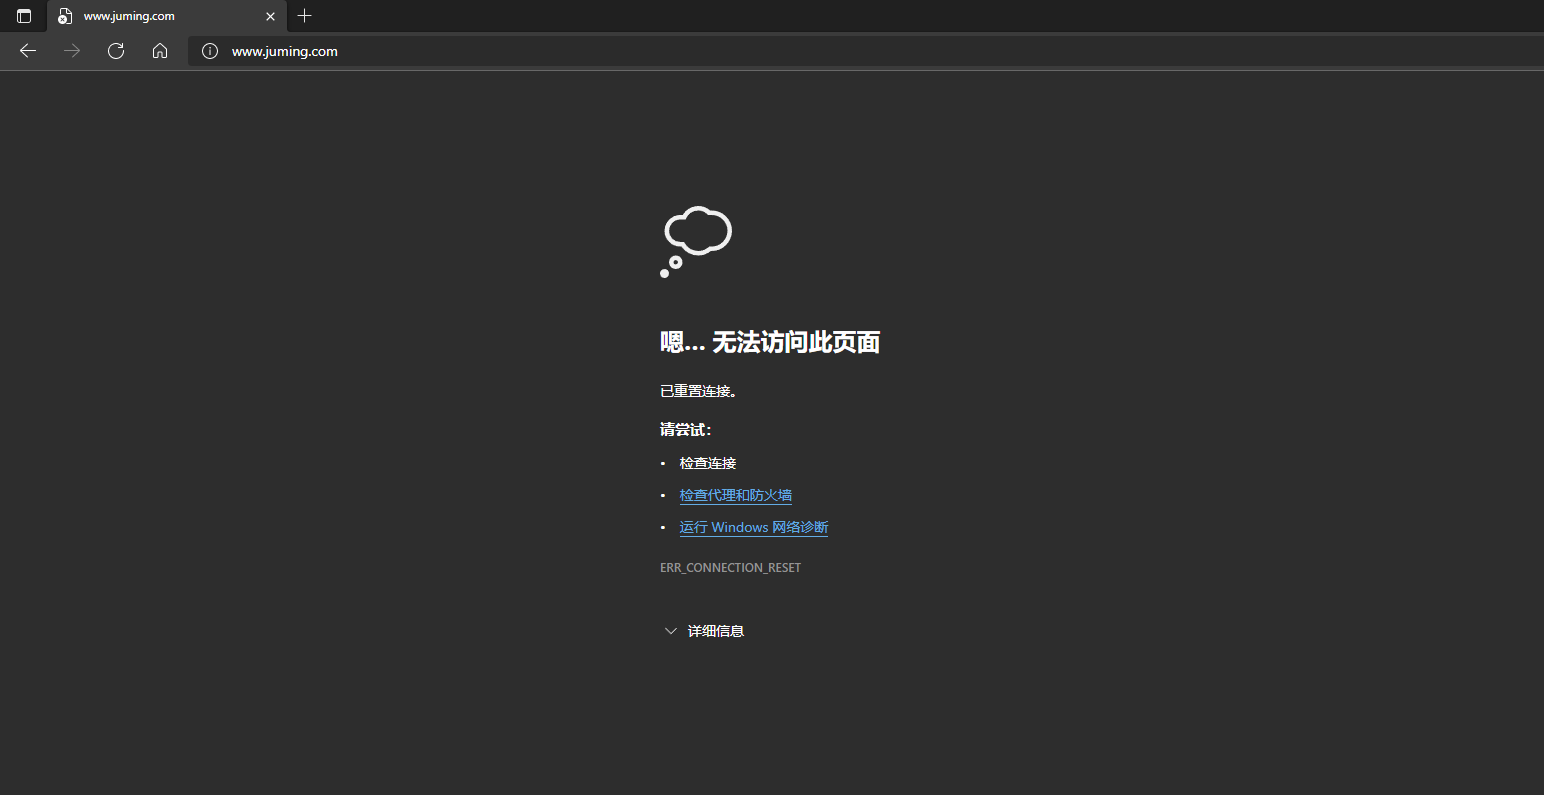Open a new browser tab
The height and width of the screenshot is (795, 1544).
tap(304, 16)
